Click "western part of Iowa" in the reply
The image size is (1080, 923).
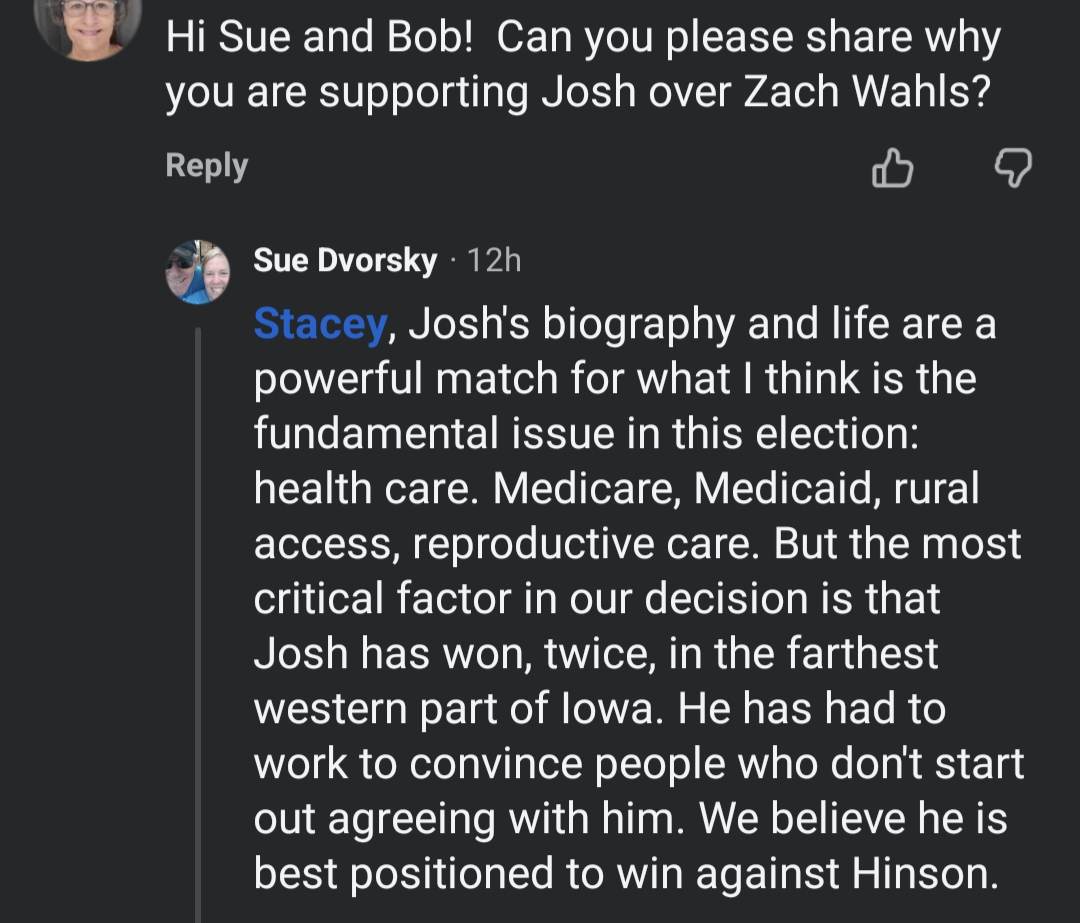459,709
